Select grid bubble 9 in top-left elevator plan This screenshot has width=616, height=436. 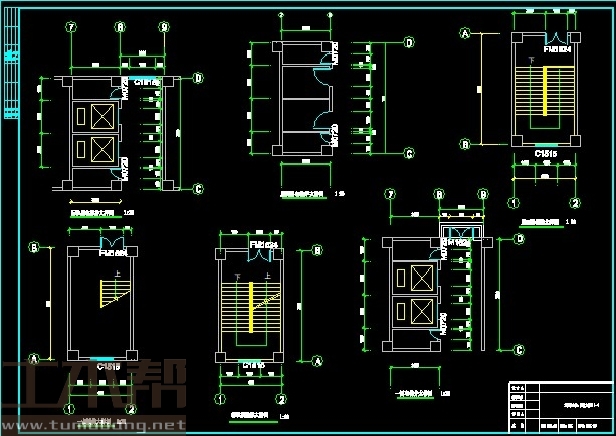165,28
